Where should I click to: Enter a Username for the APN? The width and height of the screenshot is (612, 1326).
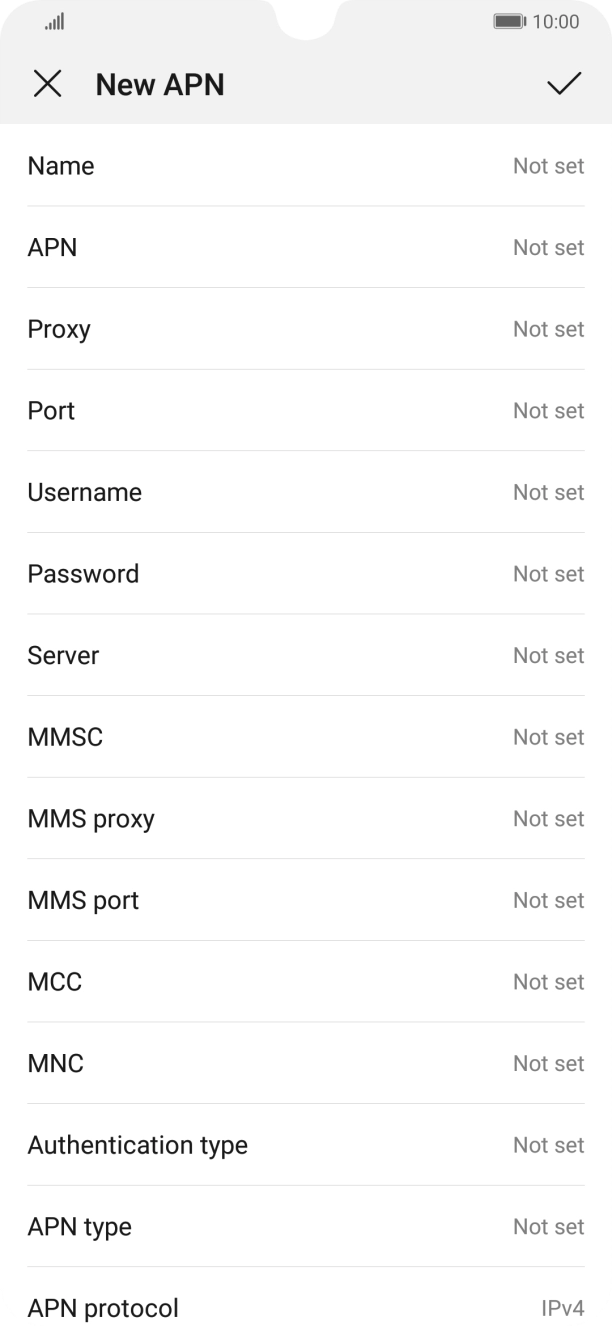tap(306, 492)
